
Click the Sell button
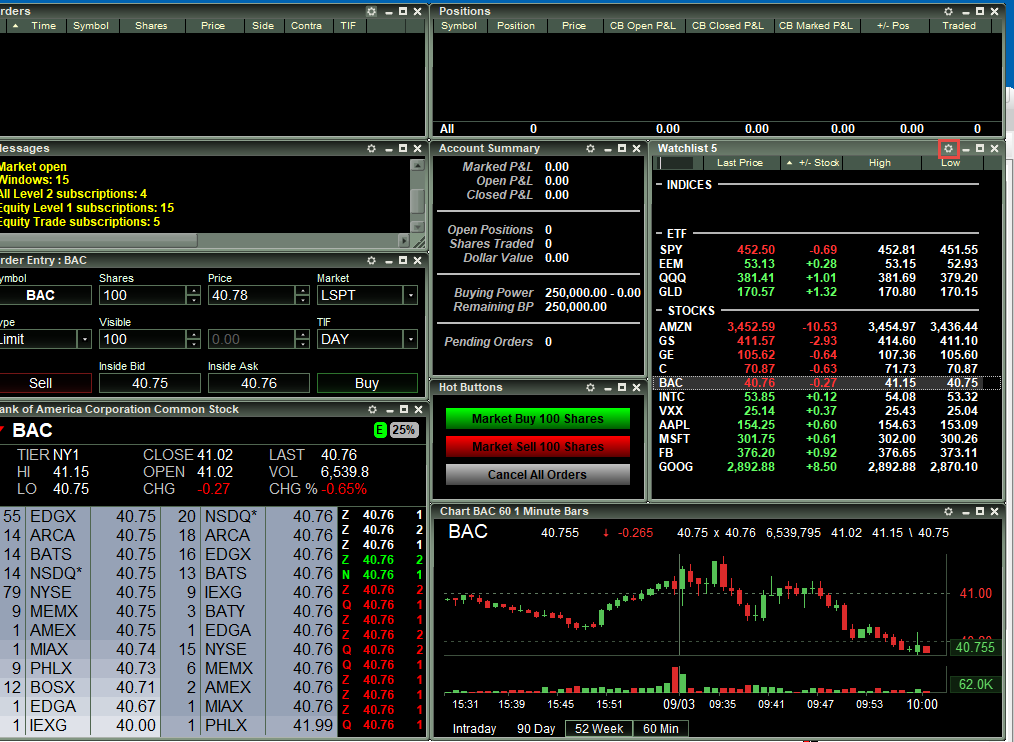click(41, 383)
